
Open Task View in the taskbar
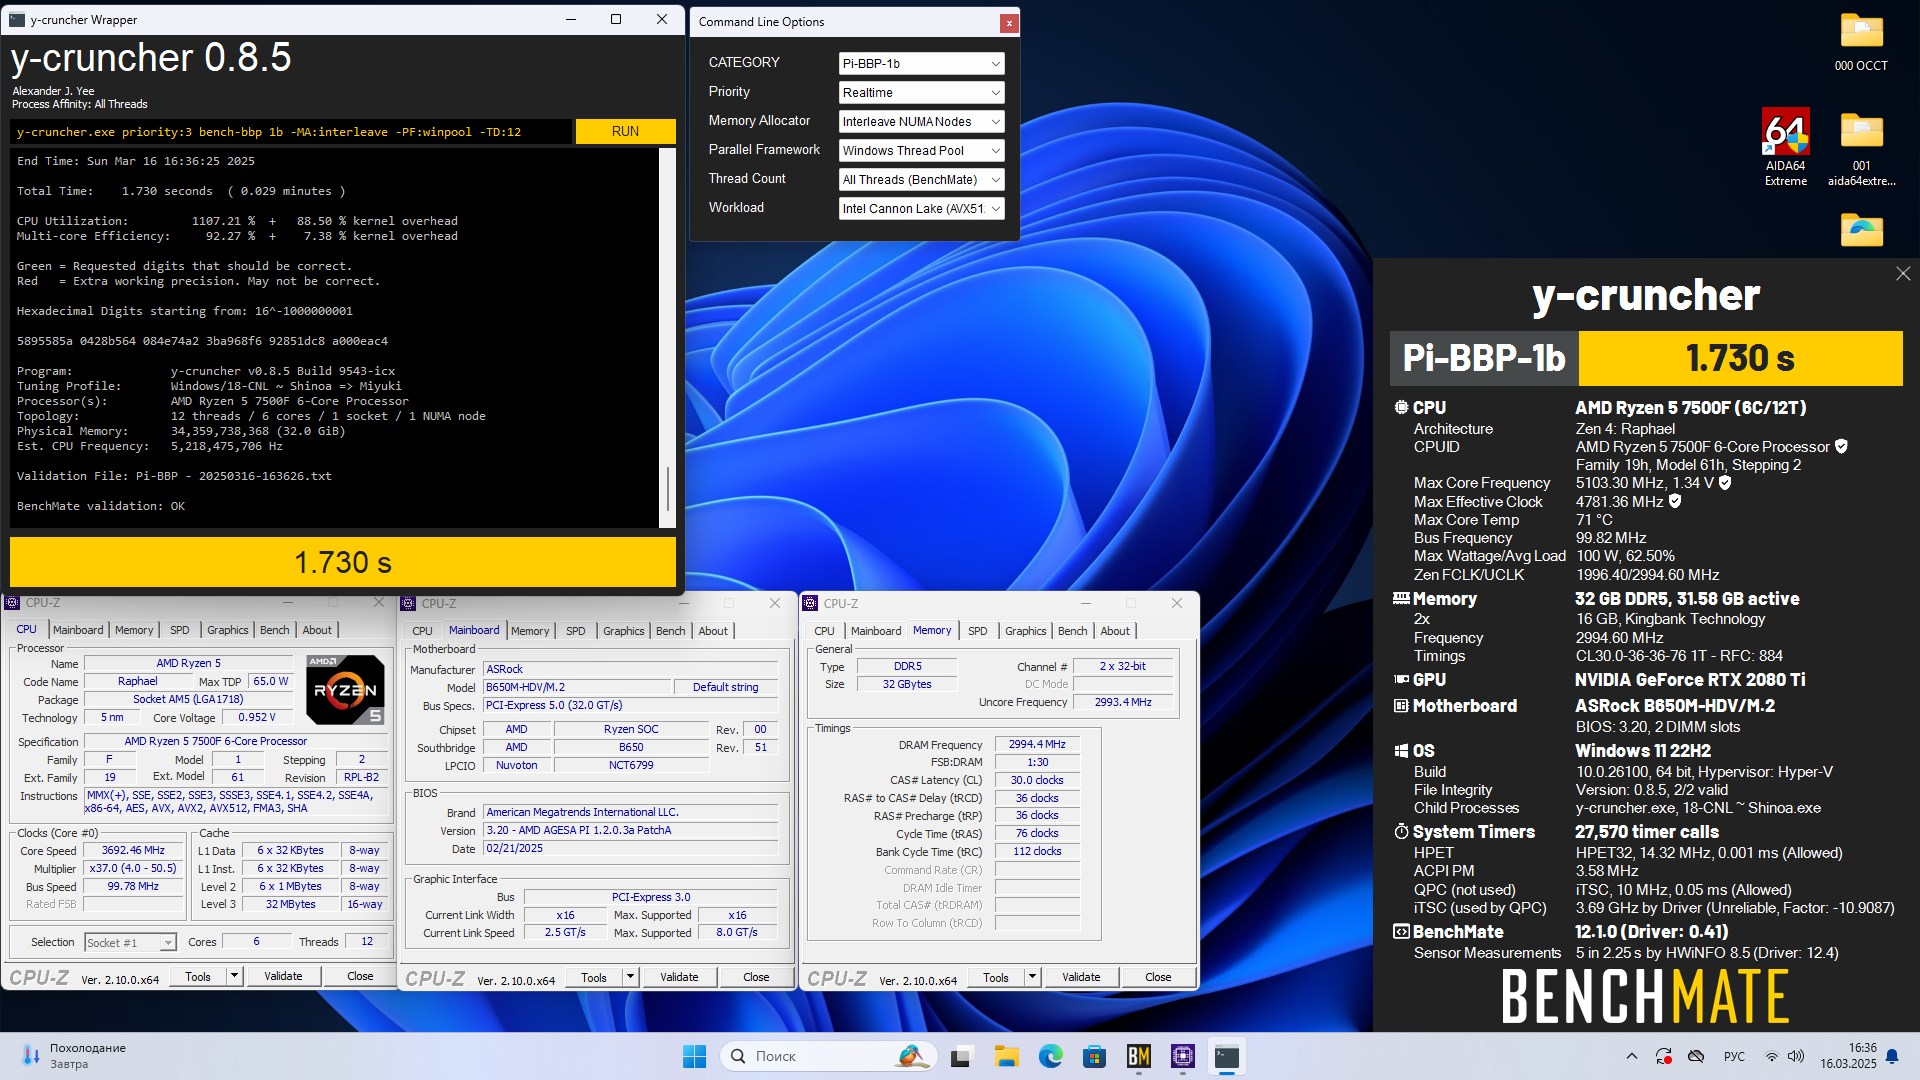pyautogui.click(x=962, y=1056)
